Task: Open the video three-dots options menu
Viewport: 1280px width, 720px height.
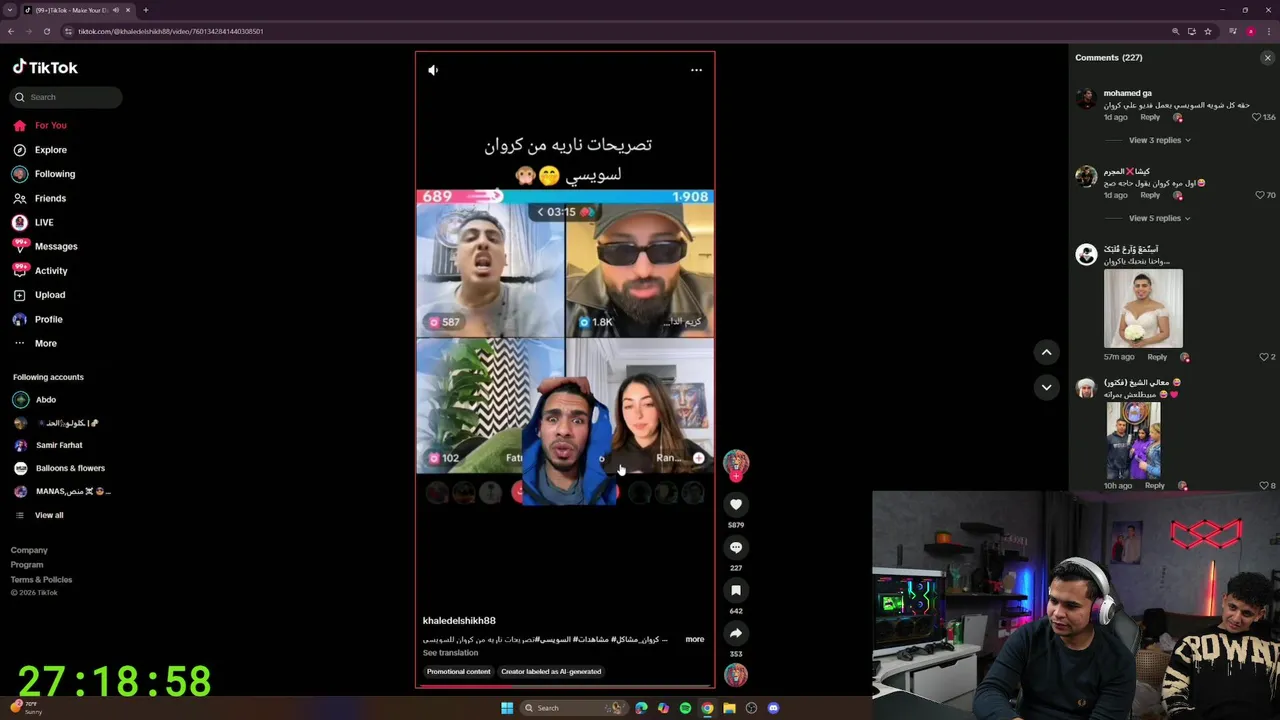Action: 696,70
